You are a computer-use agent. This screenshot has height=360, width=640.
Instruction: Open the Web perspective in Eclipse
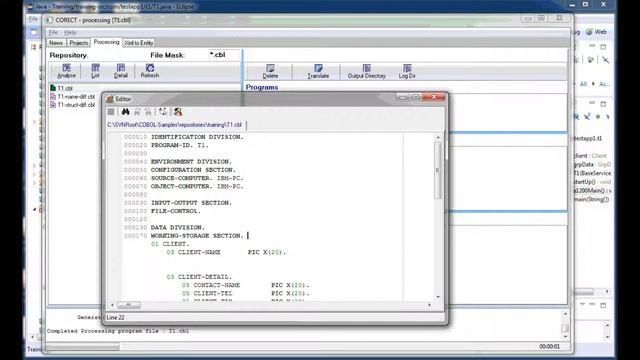click(596, 32)
